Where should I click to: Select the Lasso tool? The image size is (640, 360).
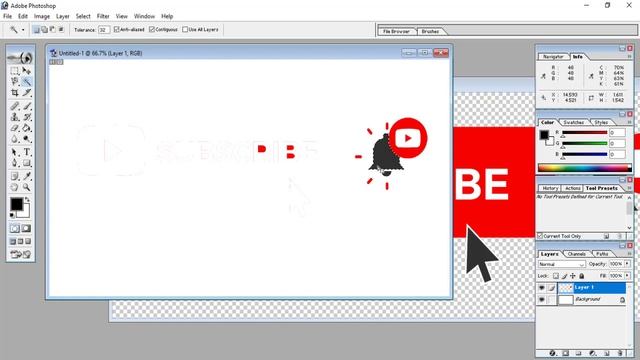pos(15,82)
